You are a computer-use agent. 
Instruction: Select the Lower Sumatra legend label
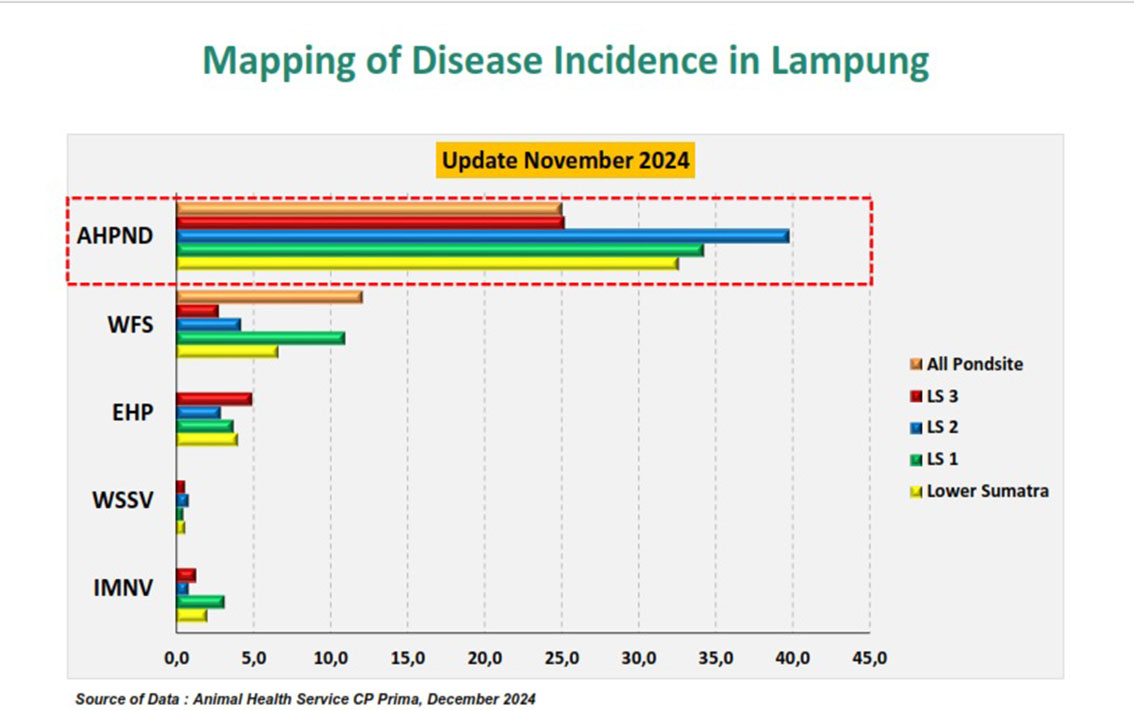click(987, 491)
